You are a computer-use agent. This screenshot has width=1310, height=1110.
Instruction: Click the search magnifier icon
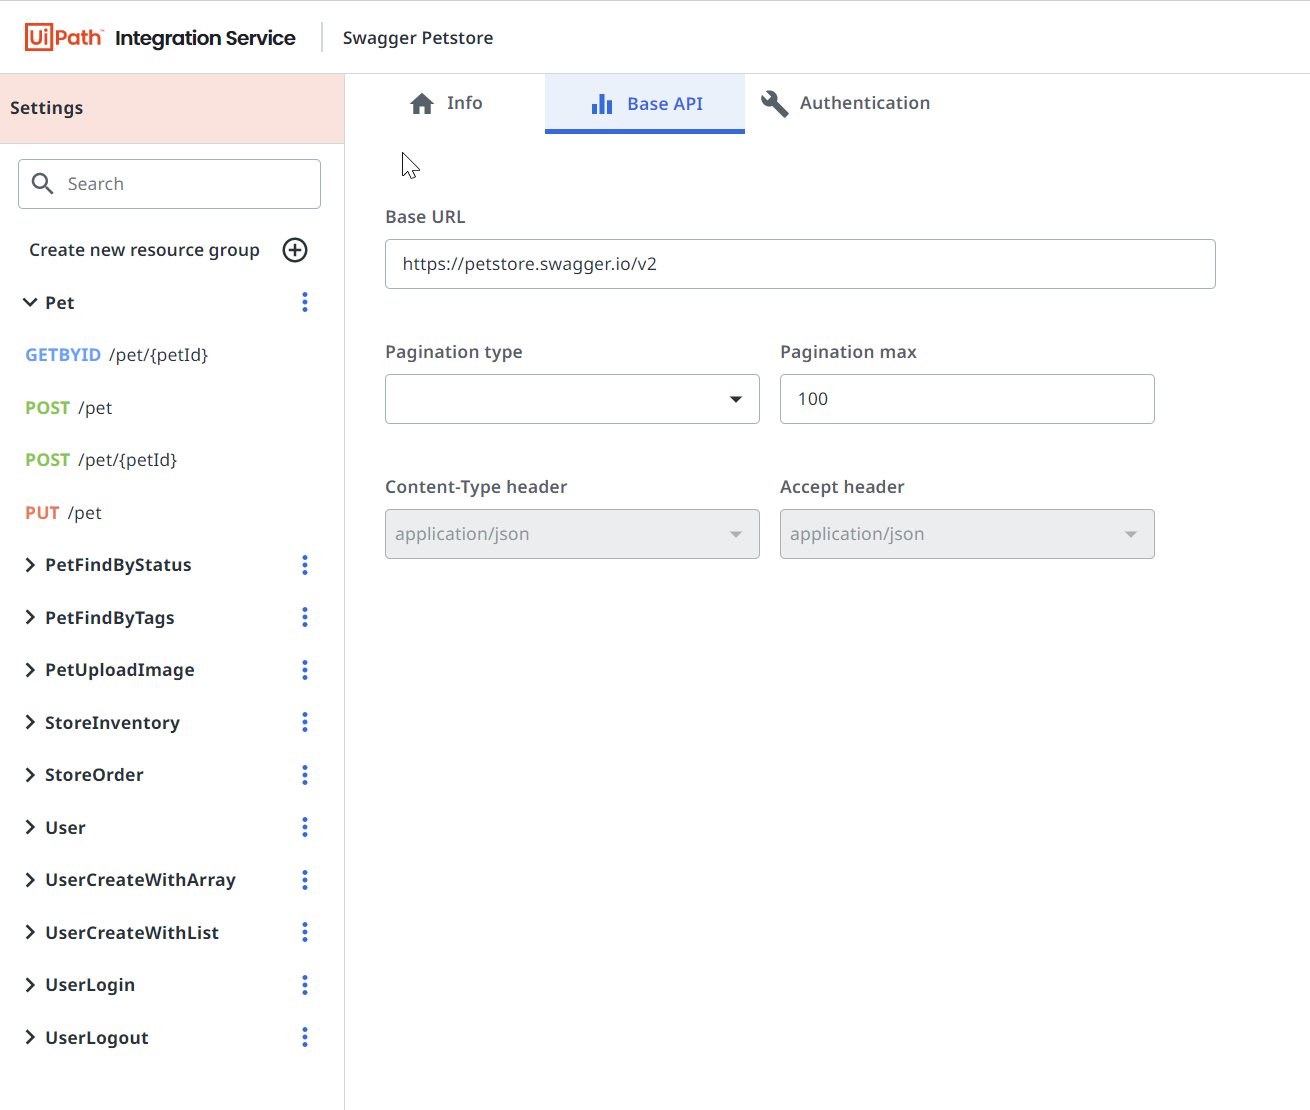click(43, 184)
